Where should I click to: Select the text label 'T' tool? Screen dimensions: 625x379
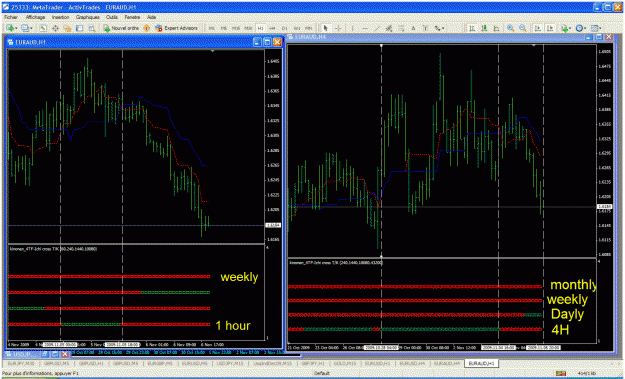(x=425, y=28)
